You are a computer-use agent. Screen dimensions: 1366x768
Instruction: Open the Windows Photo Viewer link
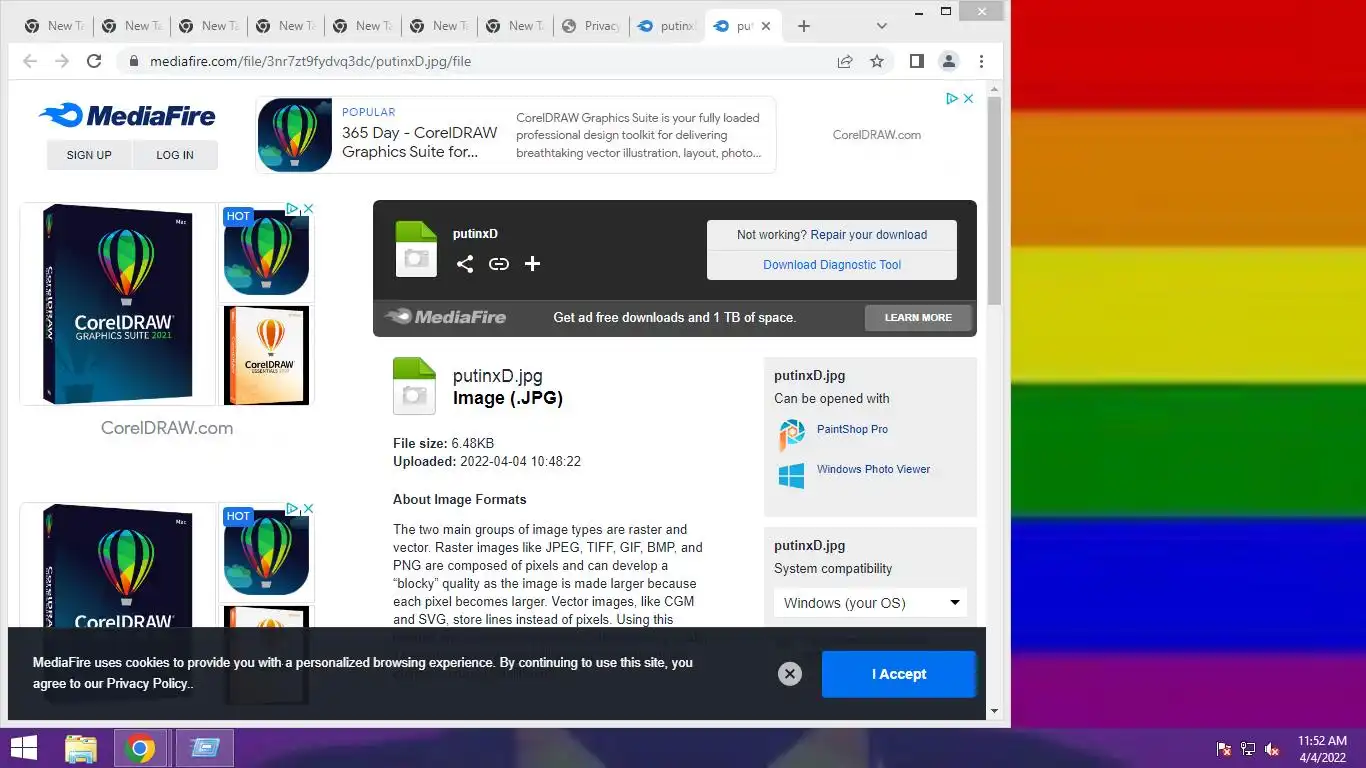click(x=873, y=469)
